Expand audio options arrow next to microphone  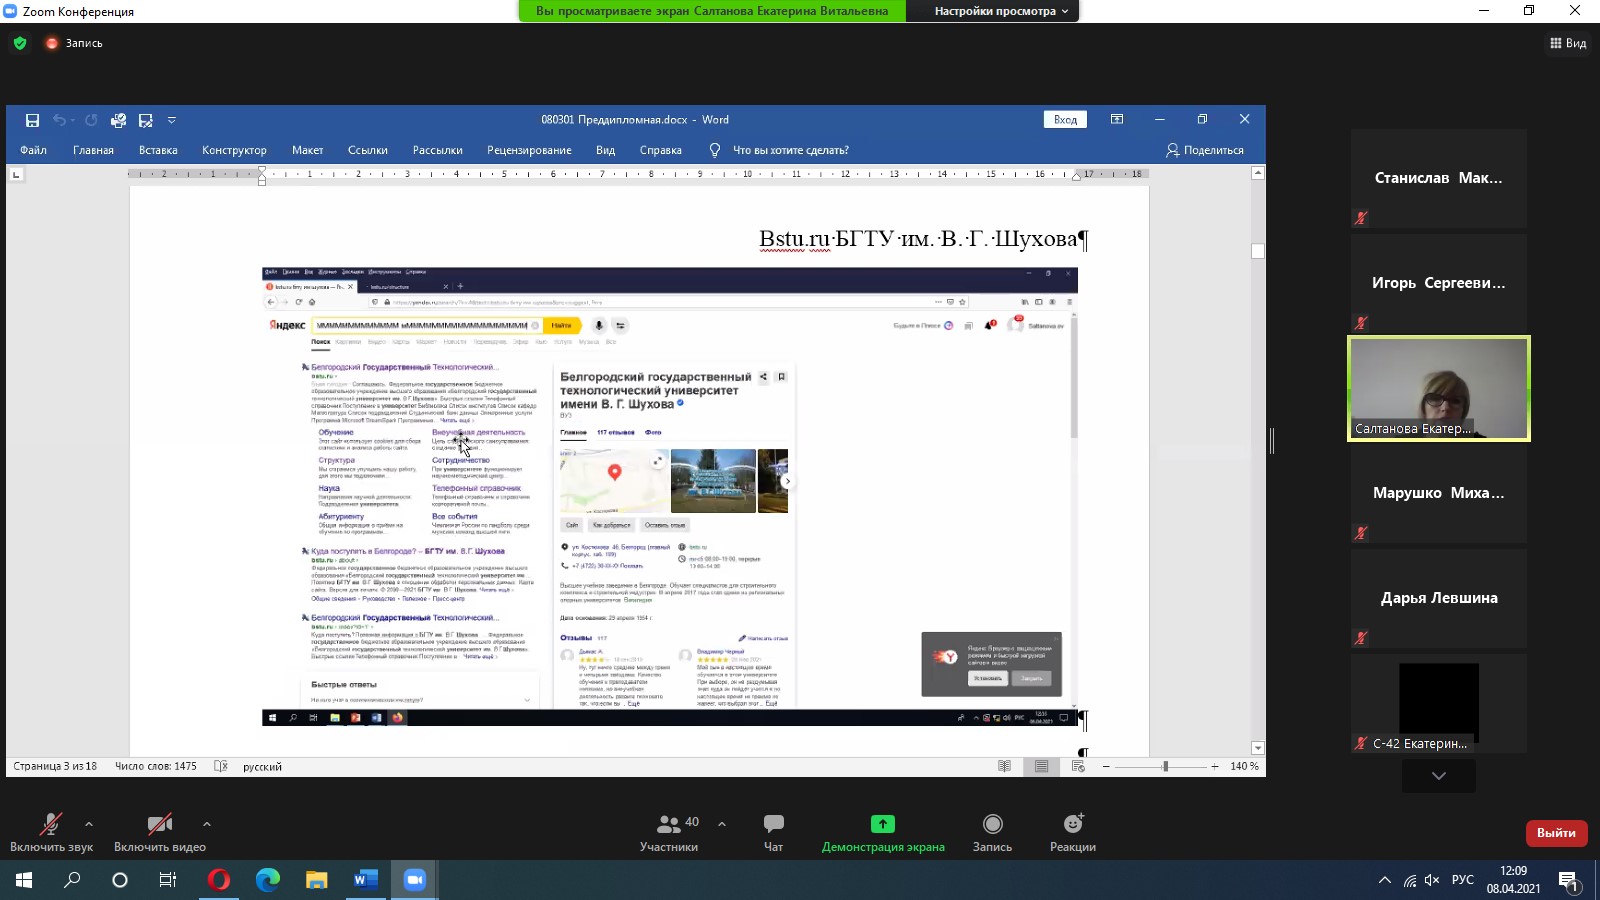click(89, 824)
